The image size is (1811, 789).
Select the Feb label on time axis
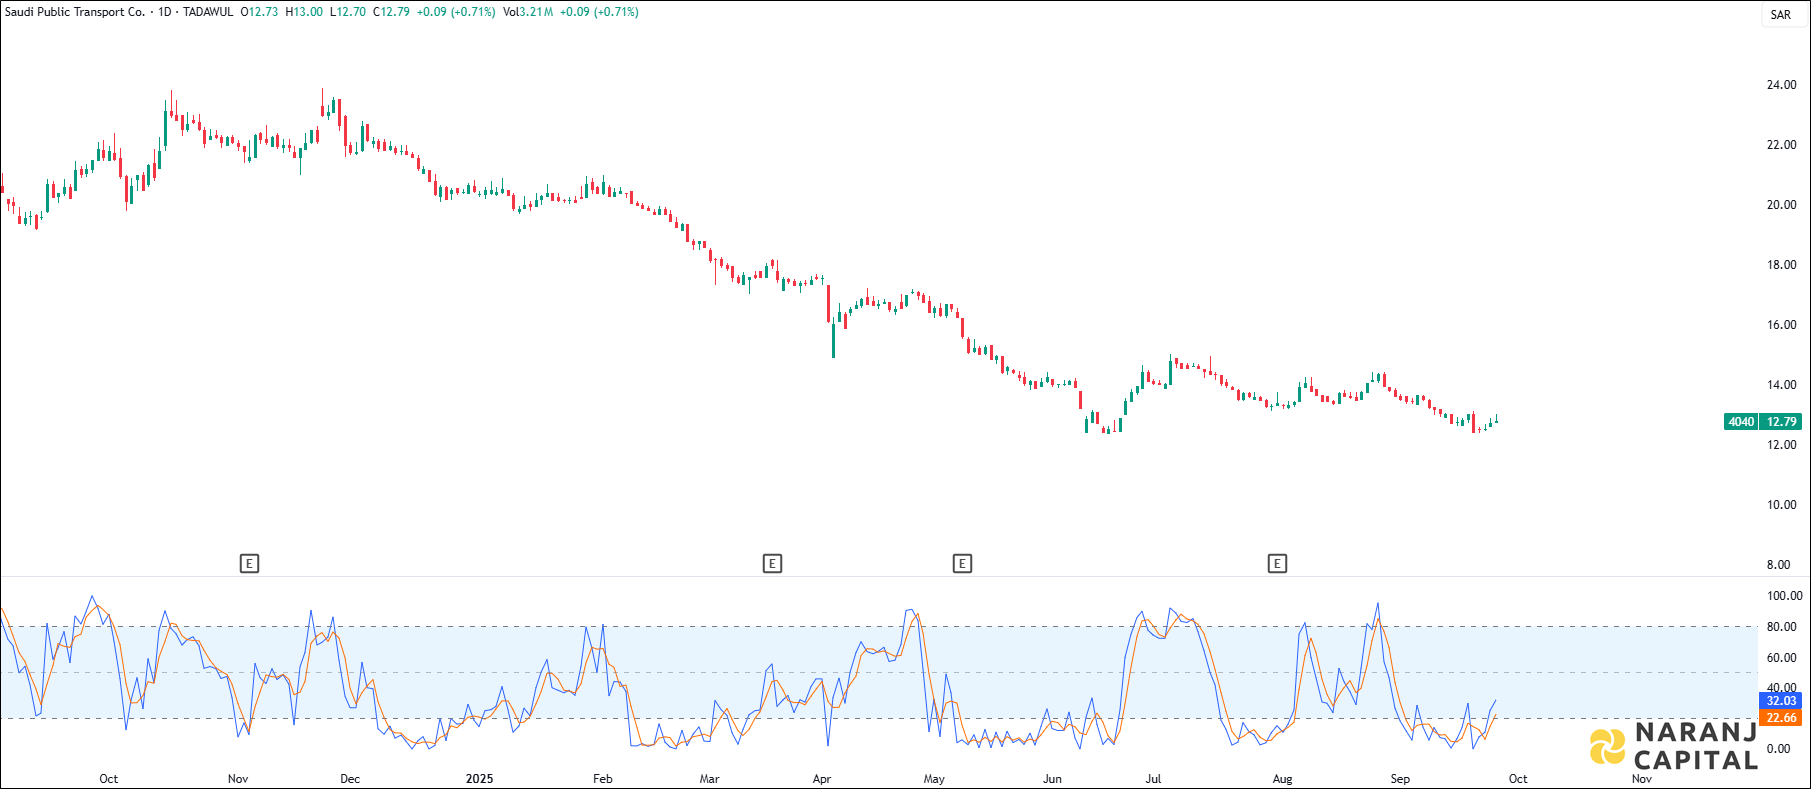603,779
